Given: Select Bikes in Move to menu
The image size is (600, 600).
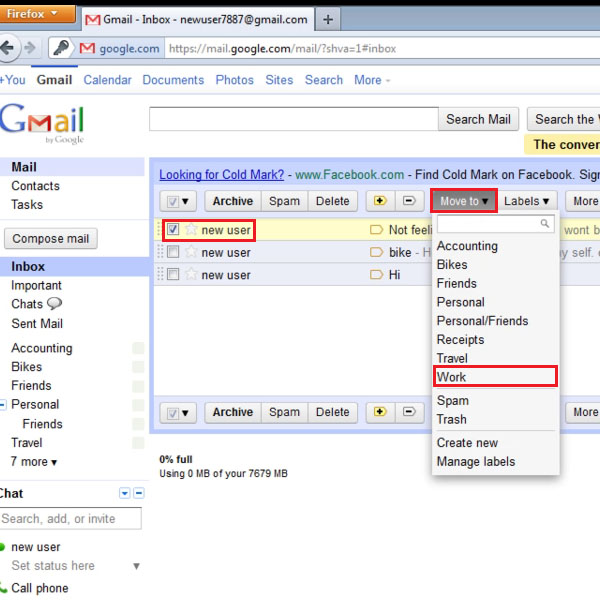Looking at the screenshot, I should 495,264.
